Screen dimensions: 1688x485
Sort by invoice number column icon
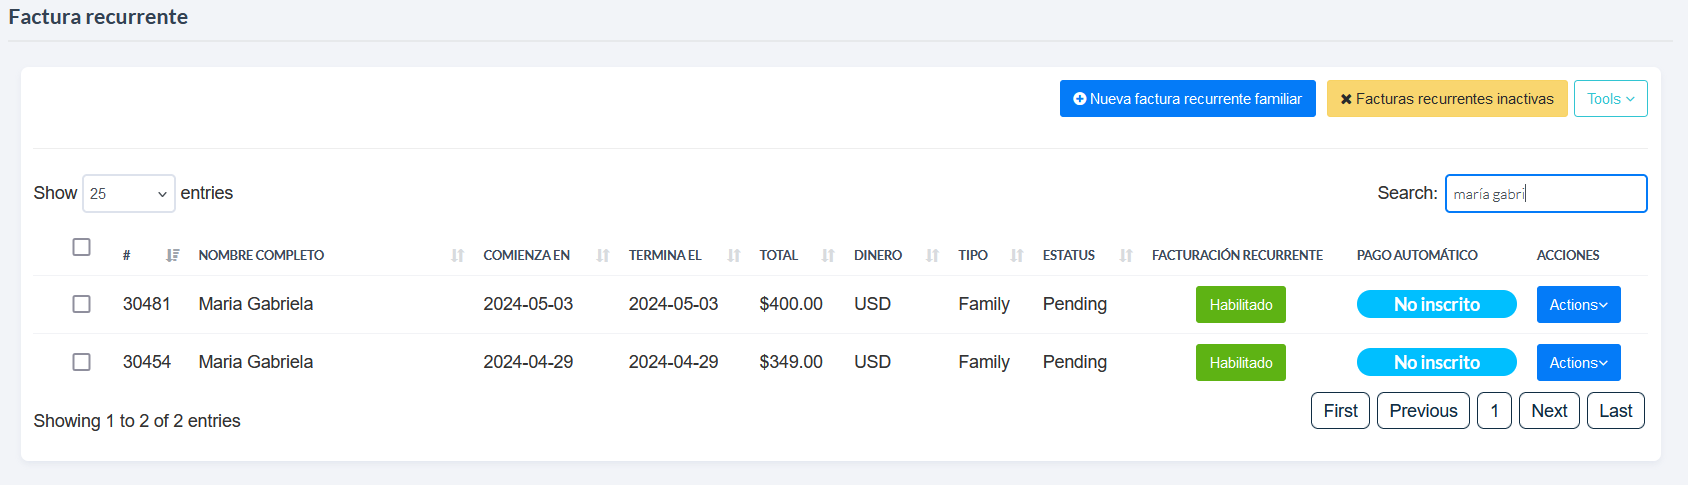(x=172, y=255)
